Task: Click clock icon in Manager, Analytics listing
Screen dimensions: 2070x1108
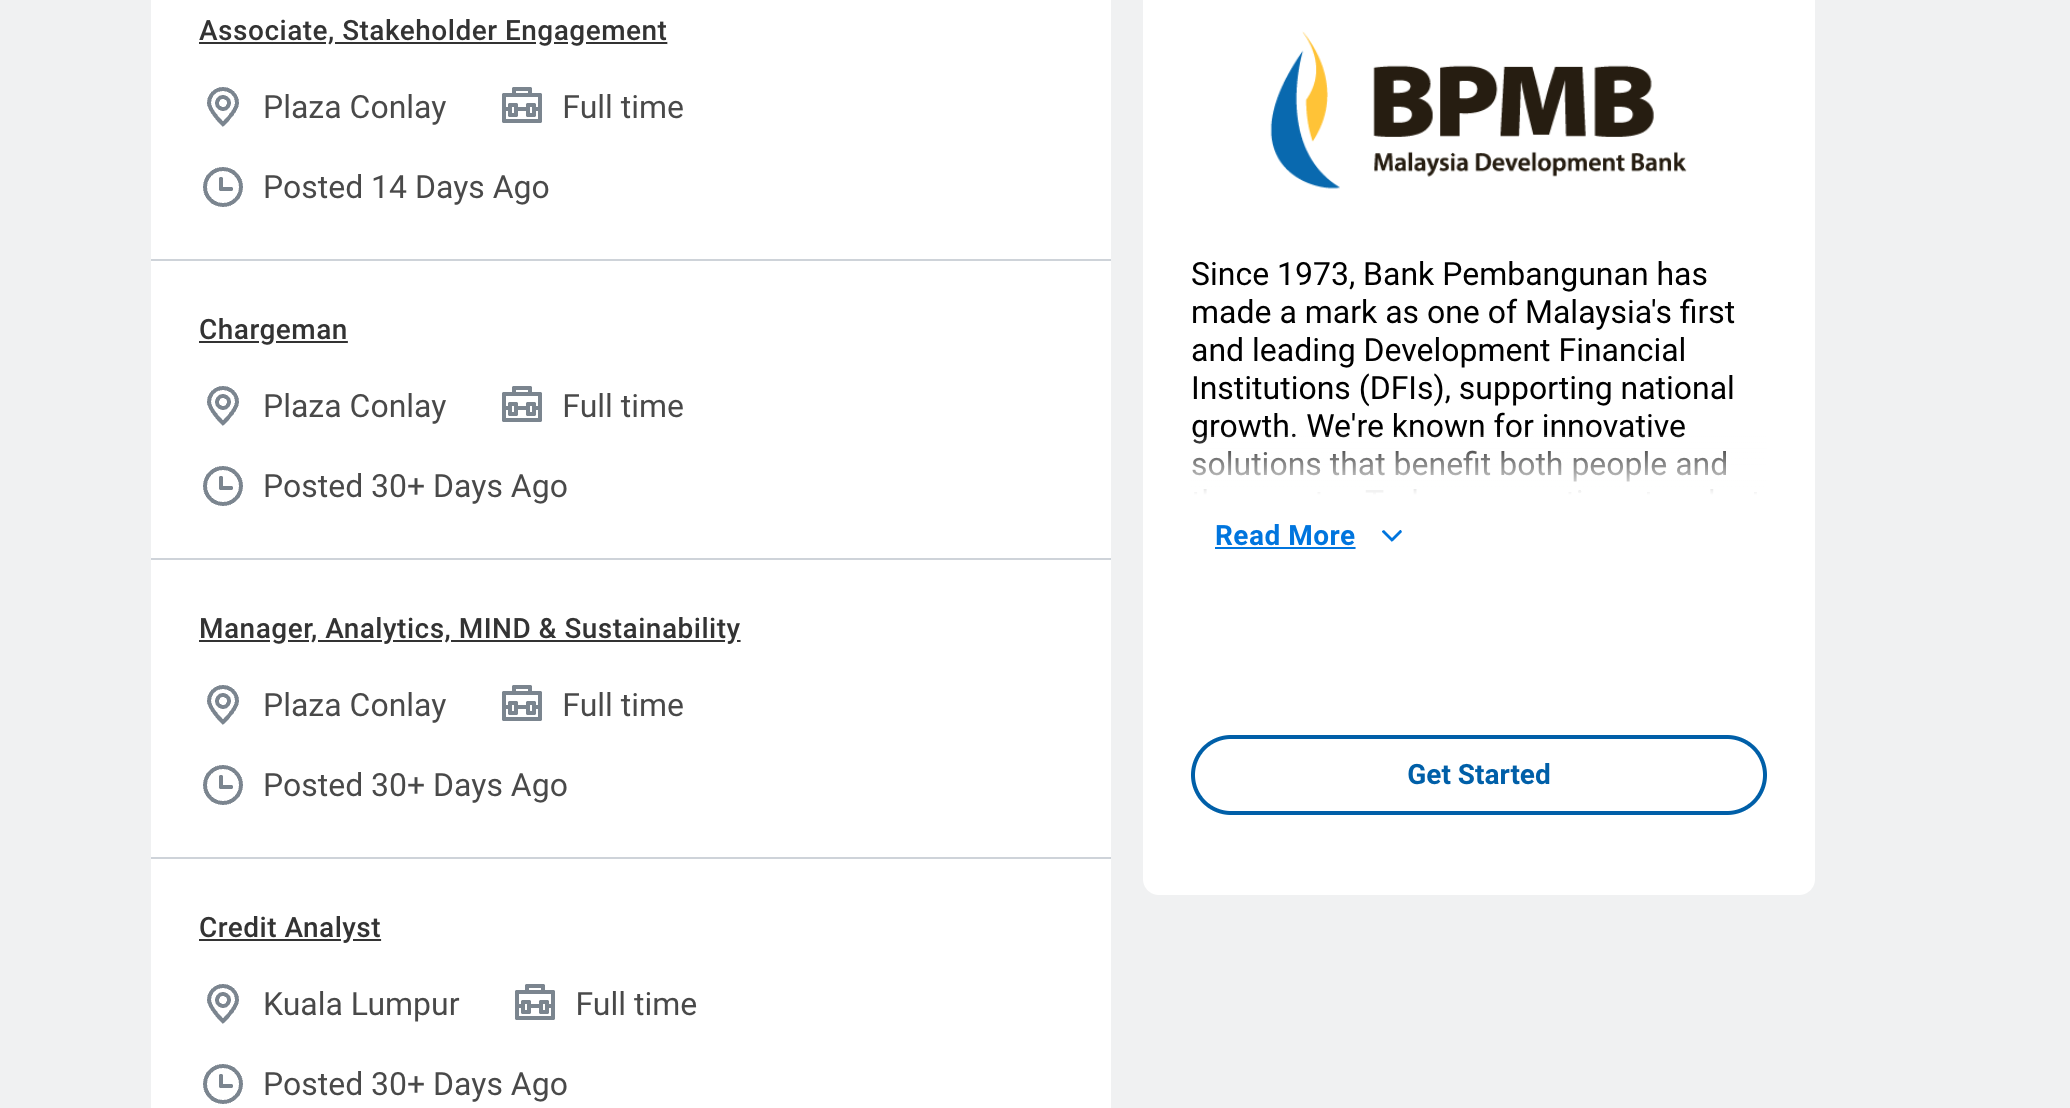Action: point(223,785)
